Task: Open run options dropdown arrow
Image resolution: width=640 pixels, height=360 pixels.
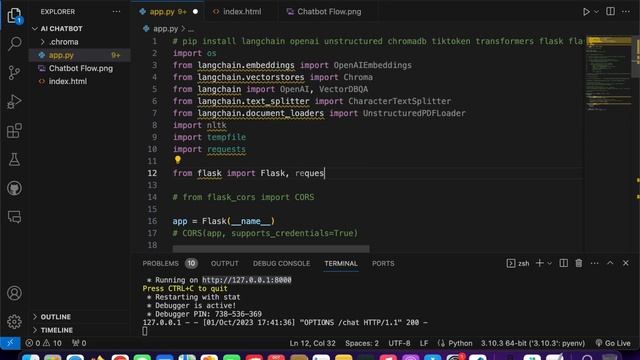Action: coord(596,12)
